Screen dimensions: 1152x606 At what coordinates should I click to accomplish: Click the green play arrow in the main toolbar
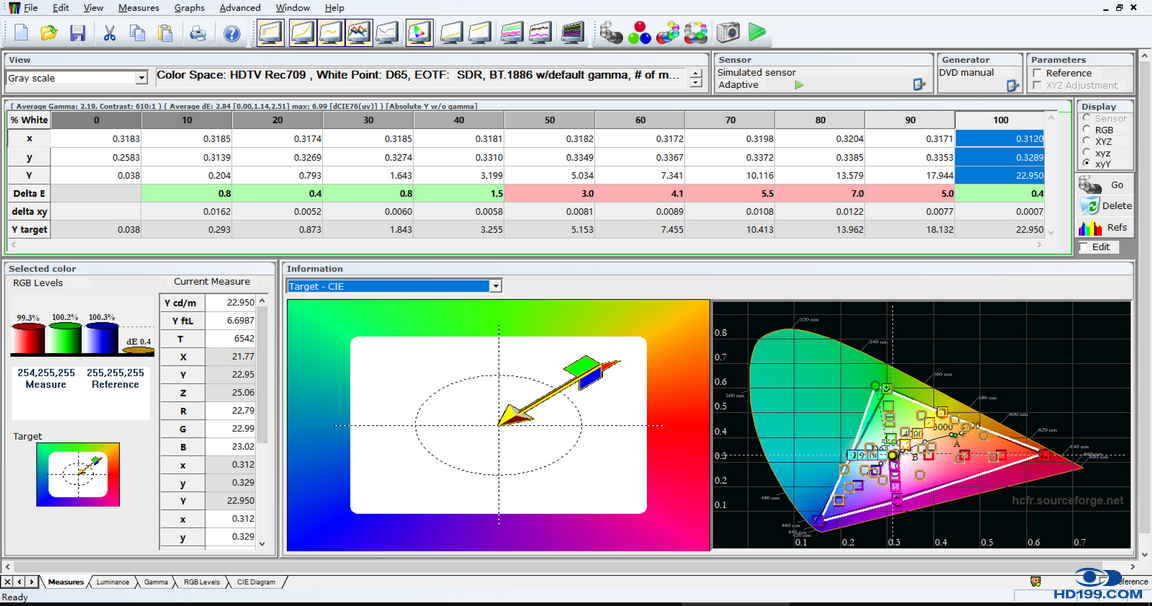click(757, 32)
